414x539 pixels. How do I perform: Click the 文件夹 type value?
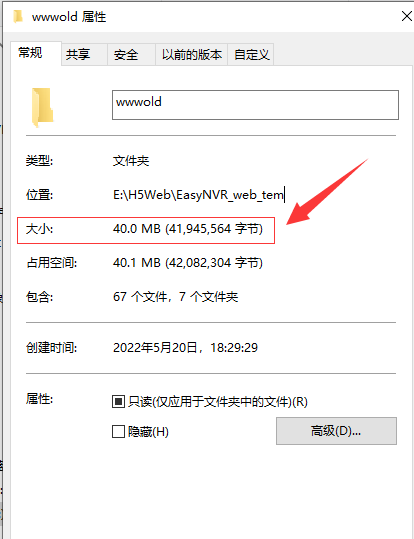tap(131, 161)
